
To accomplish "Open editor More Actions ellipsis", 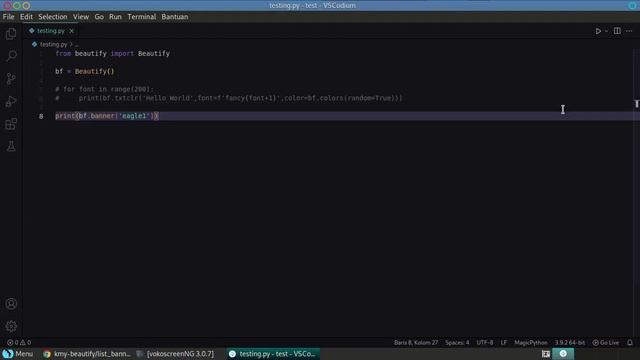I will click(629, 31).
